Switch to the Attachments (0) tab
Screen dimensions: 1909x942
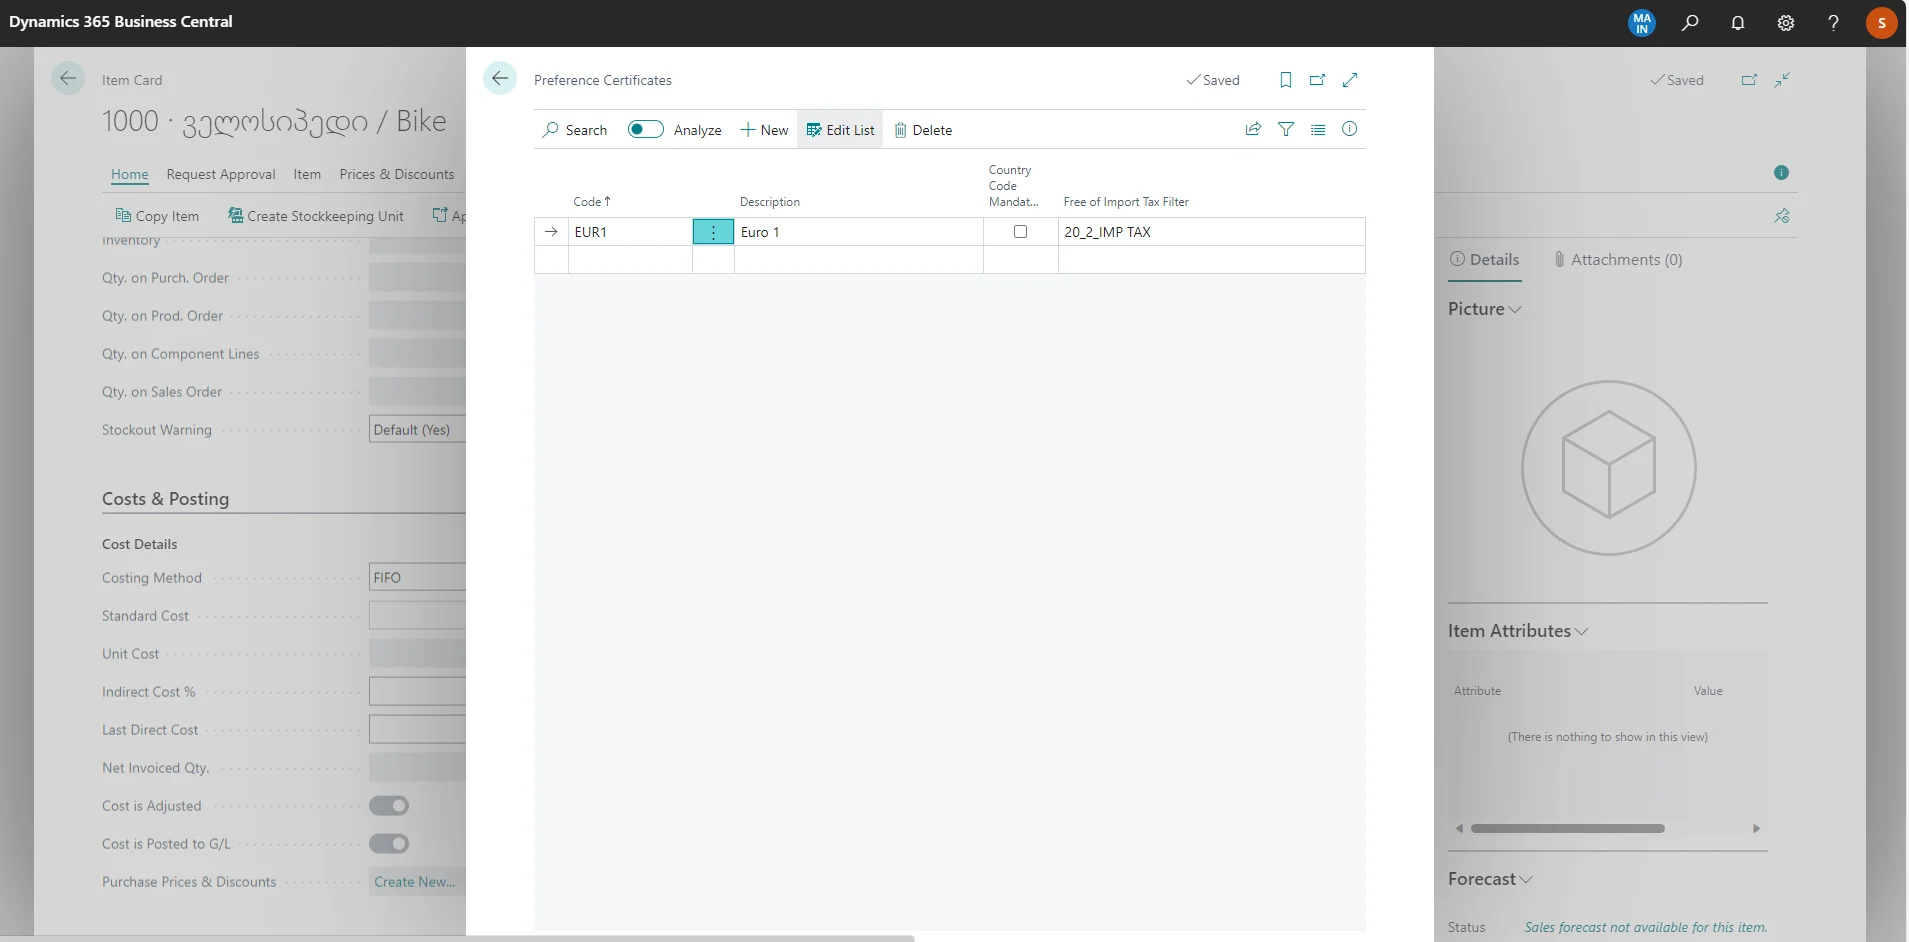click(1617, 260)
